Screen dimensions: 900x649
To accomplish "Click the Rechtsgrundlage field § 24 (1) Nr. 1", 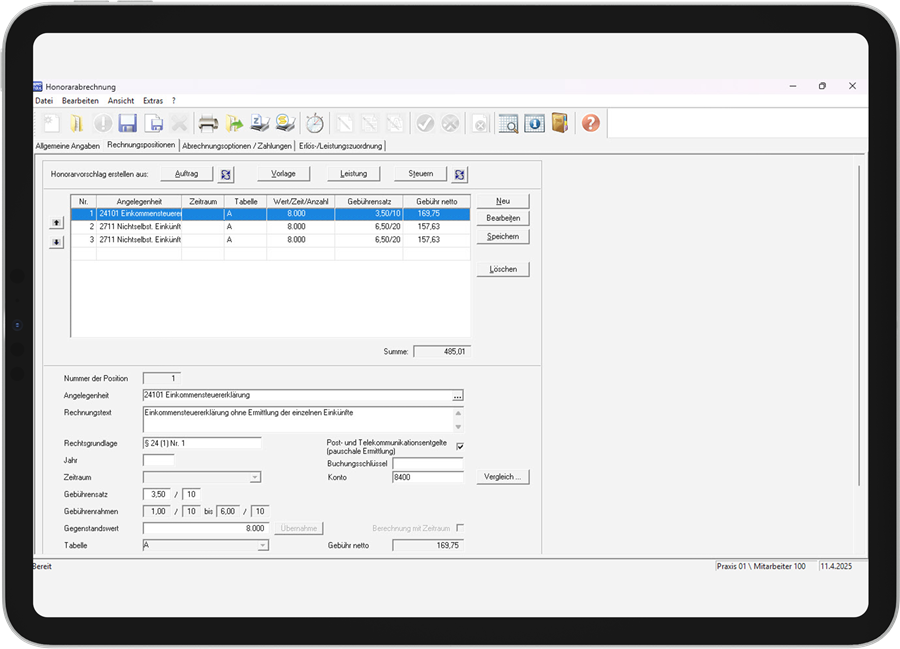I will (202, 443).
